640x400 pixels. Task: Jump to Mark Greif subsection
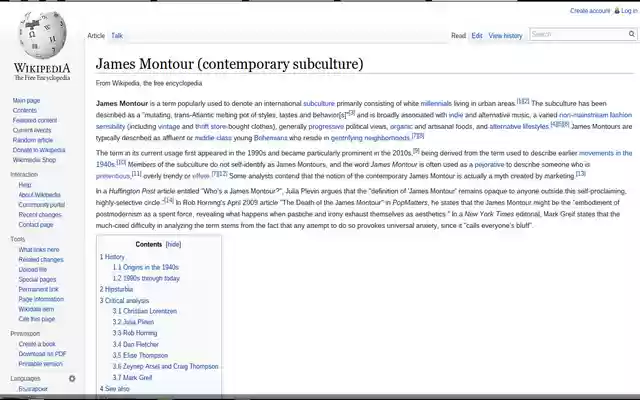tap(132, 378)
